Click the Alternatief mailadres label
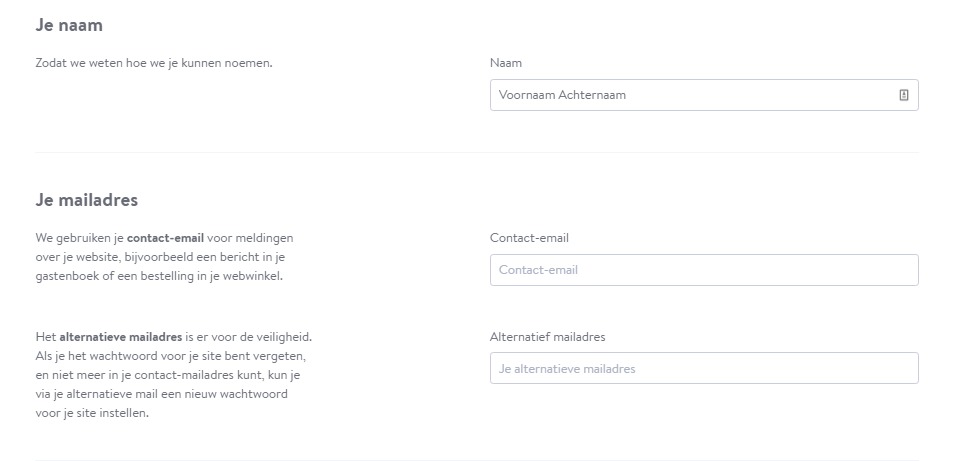The width and height of the screenshot is (960, 461). coord(547,337)
